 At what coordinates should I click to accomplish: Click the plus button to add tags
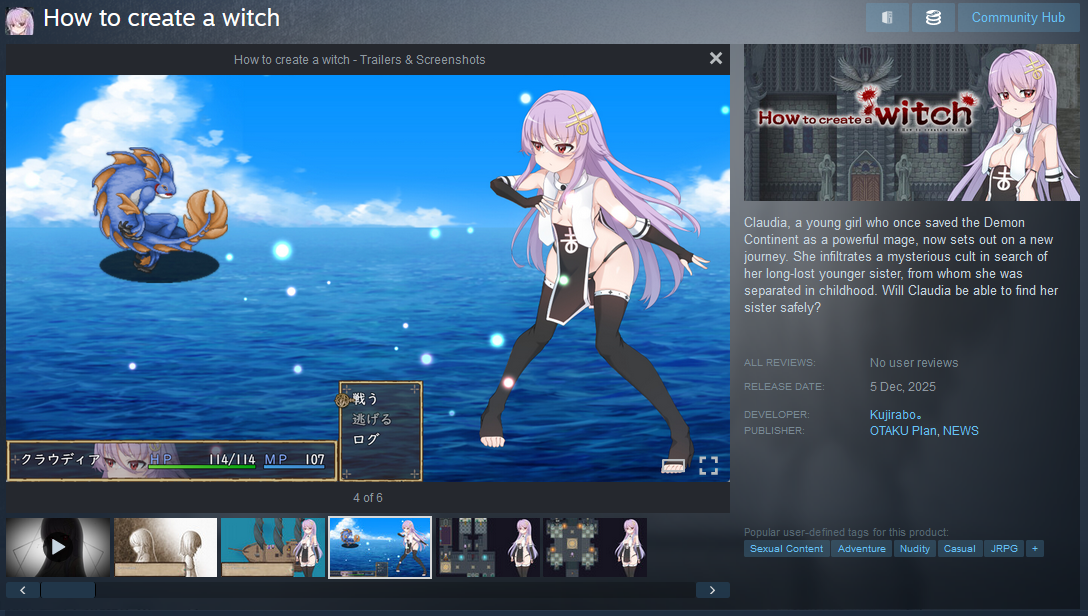1035,549
